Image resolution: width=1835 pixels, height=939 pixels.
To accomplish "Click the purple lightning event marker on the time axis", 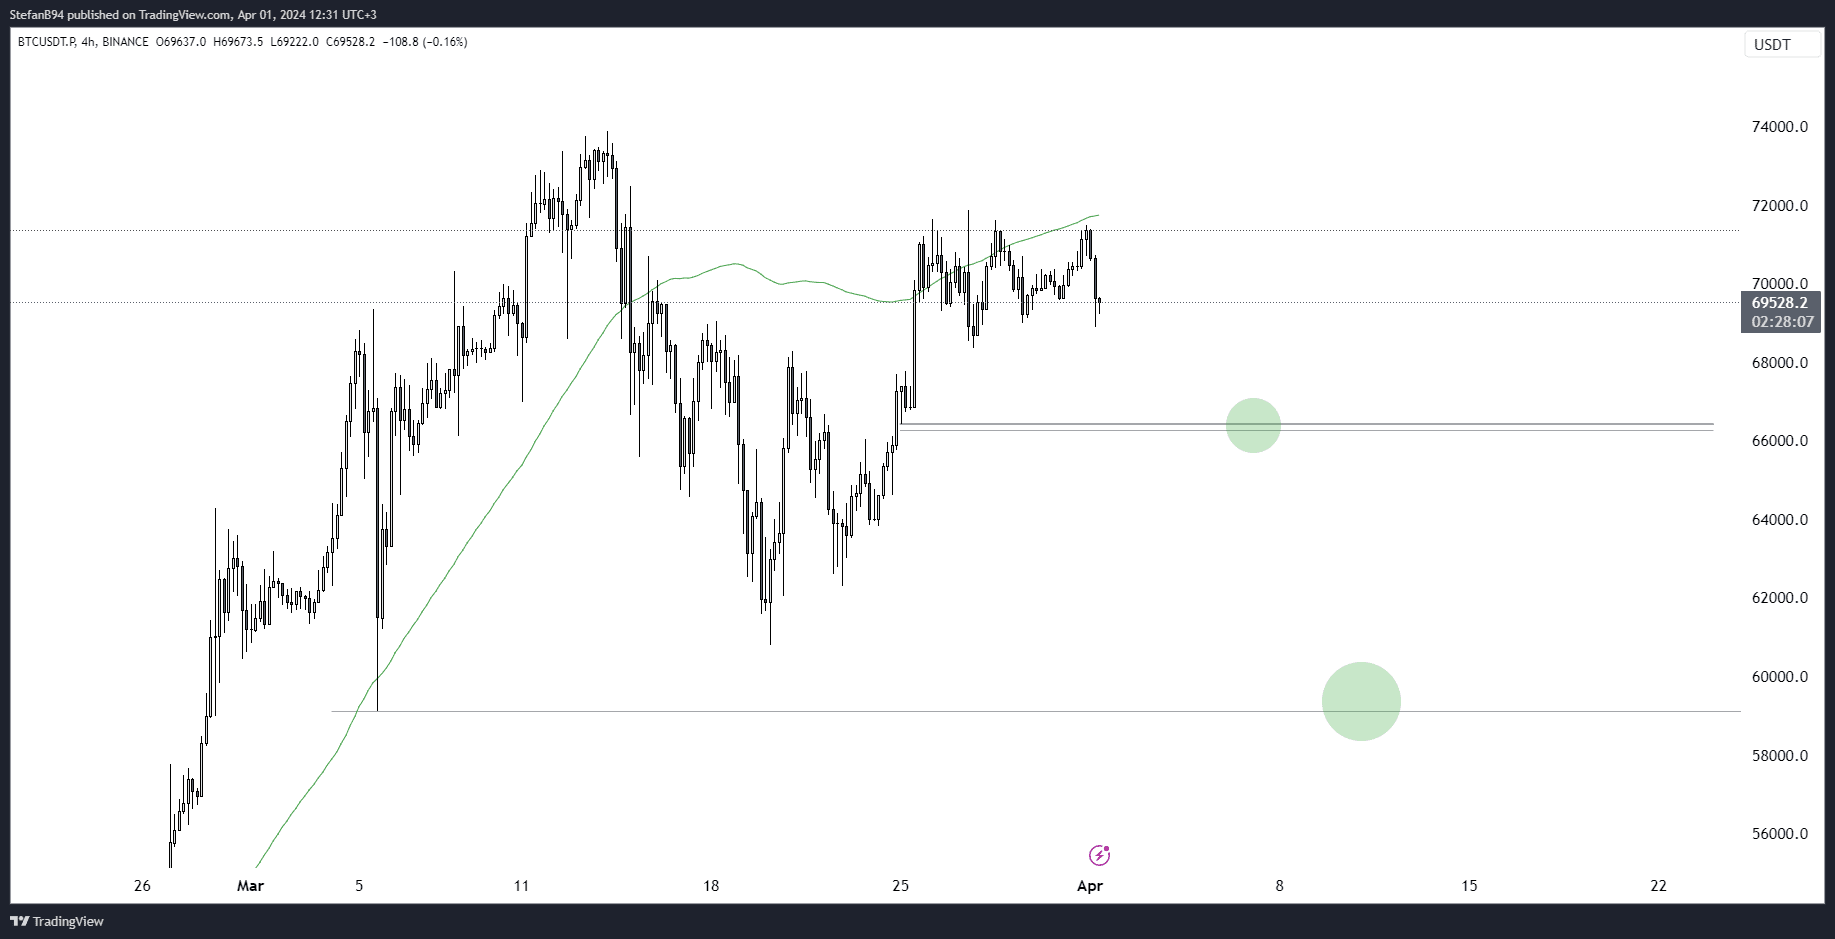I will pyautogui.click(x=1100, y=856).
